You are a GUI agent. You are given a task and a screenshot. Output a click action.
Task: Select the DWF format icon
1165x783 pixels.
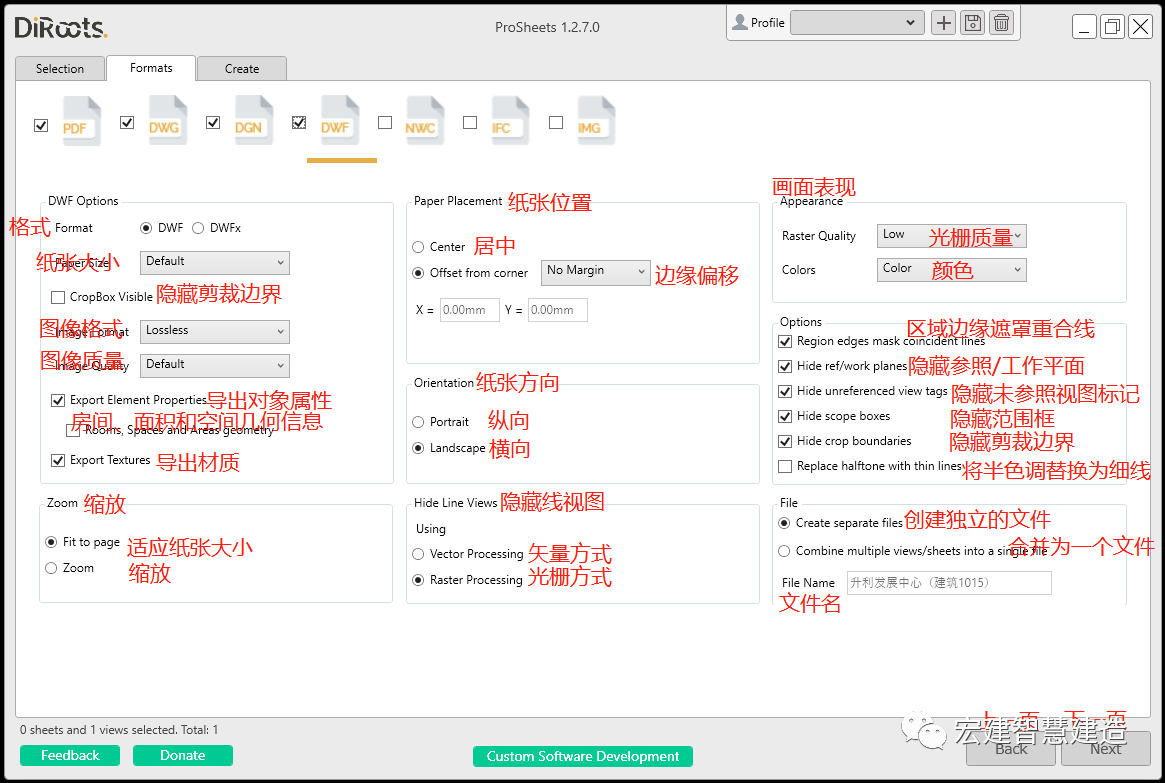click(x=340, y=120)
